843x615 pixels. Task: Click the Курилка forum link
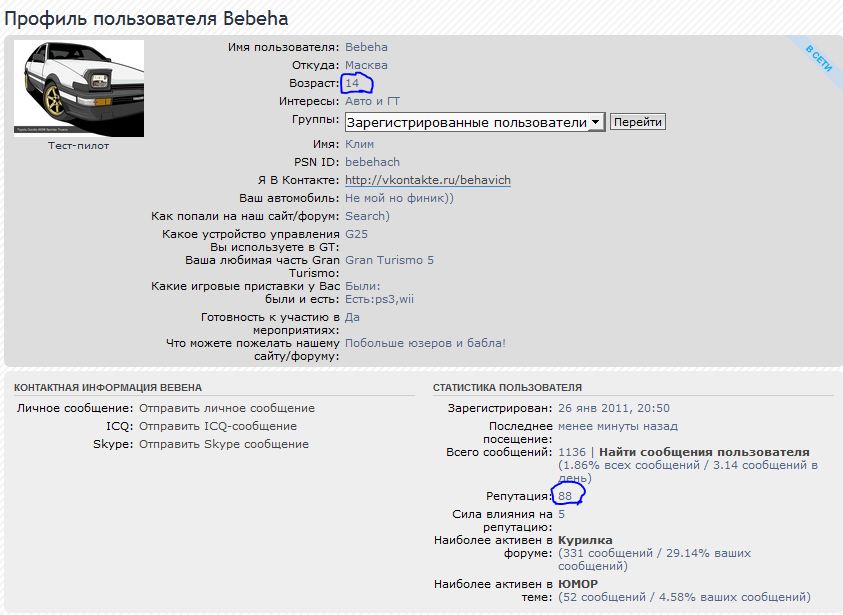[585, 540]
